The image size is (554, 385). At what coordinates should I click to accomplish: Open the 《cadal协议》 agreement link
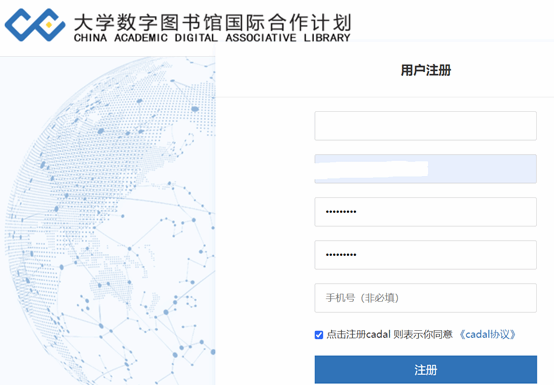click(x=487, y=334)
